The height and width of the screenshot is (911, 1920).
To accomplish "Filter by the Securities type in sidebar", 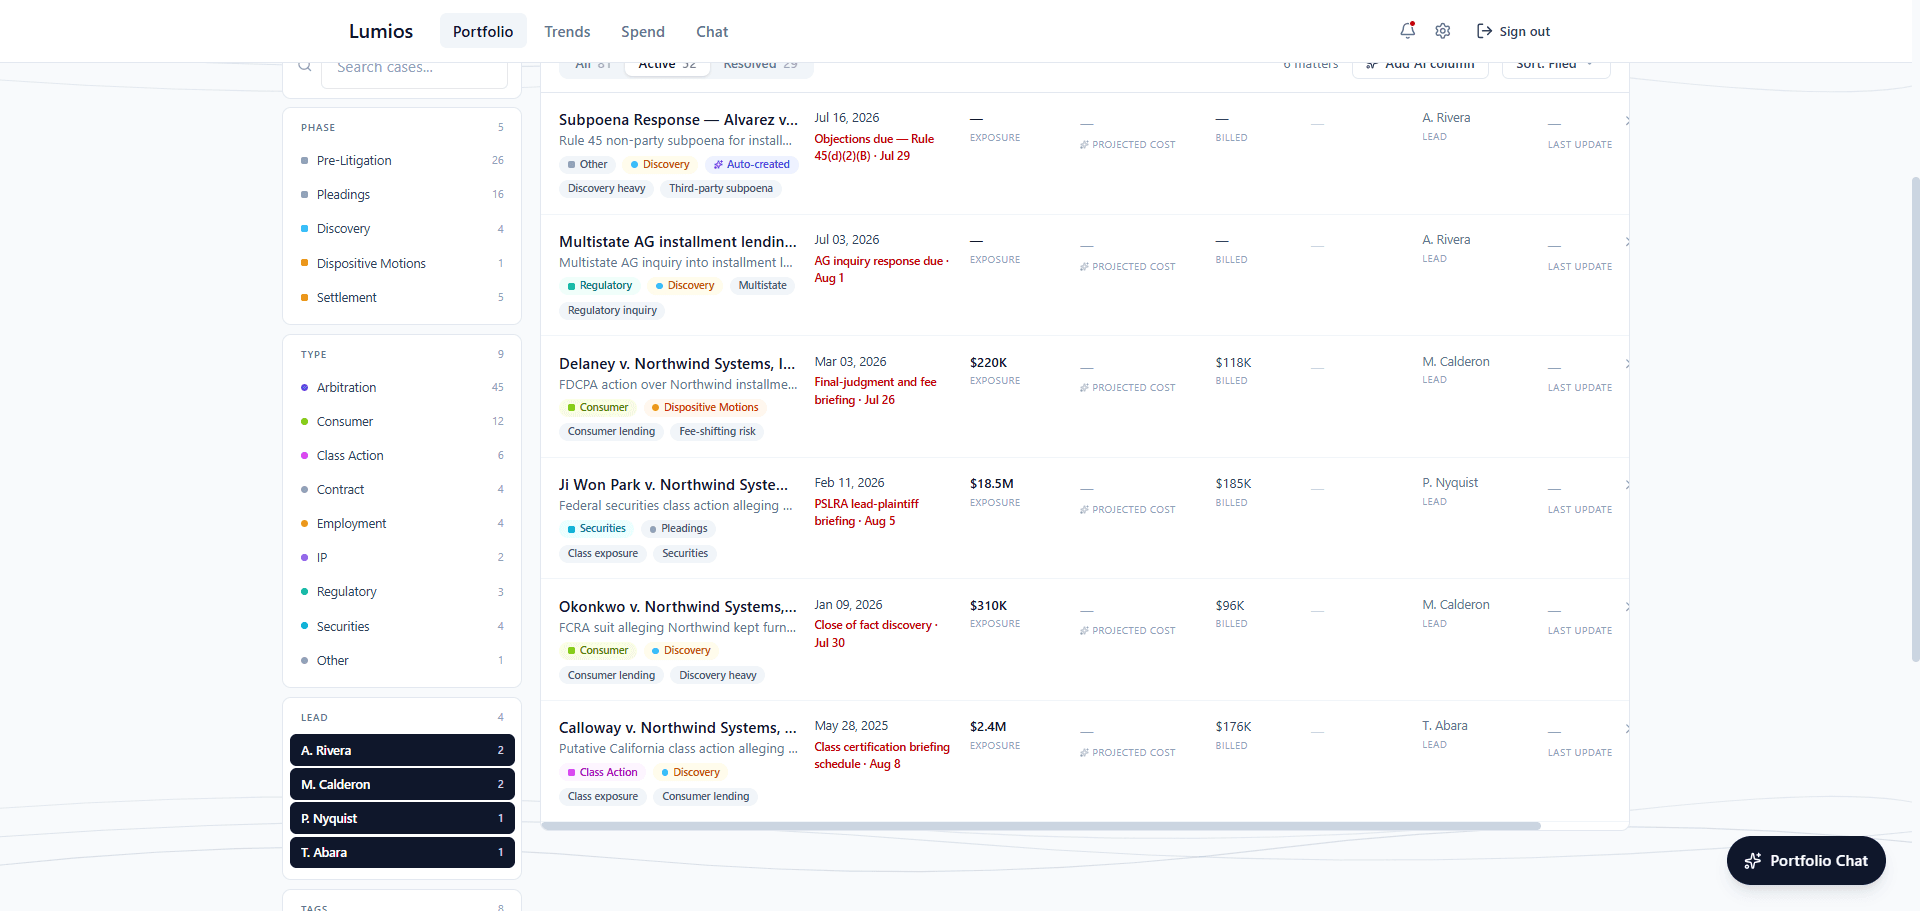I will click(x=402, y=626).
